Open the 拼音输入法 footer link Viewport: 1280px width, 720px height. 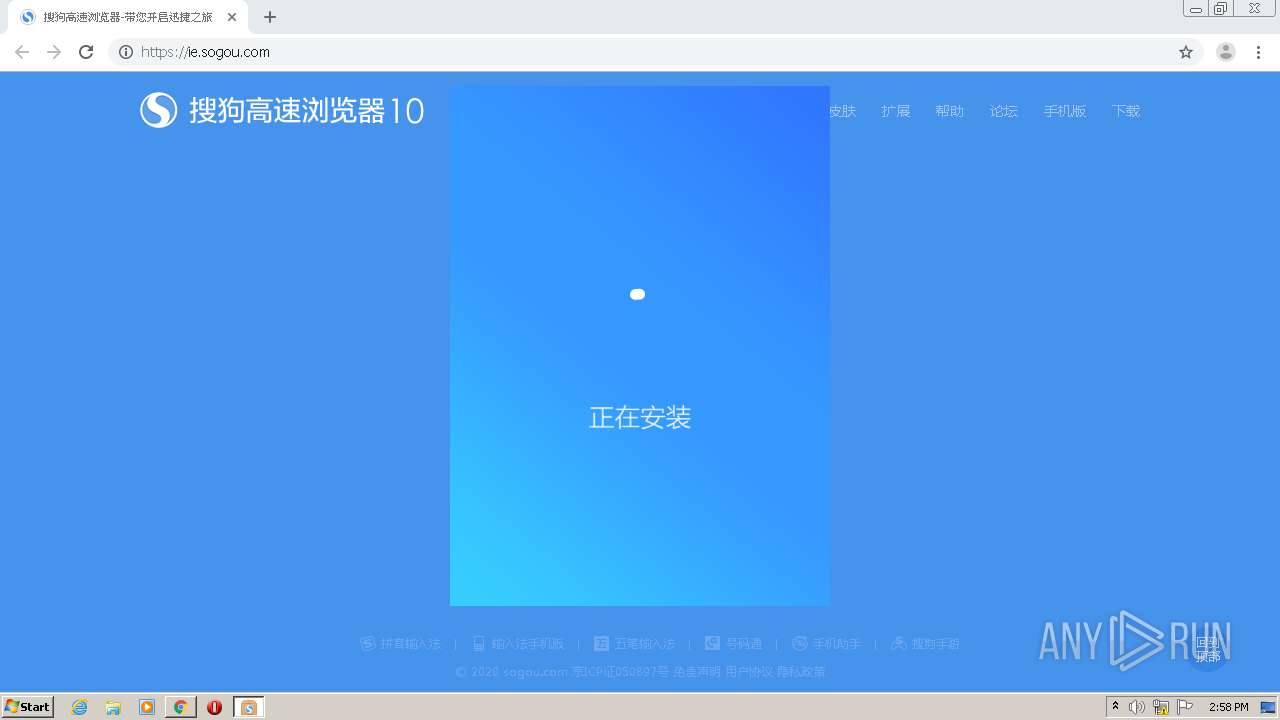coord(400,644)
